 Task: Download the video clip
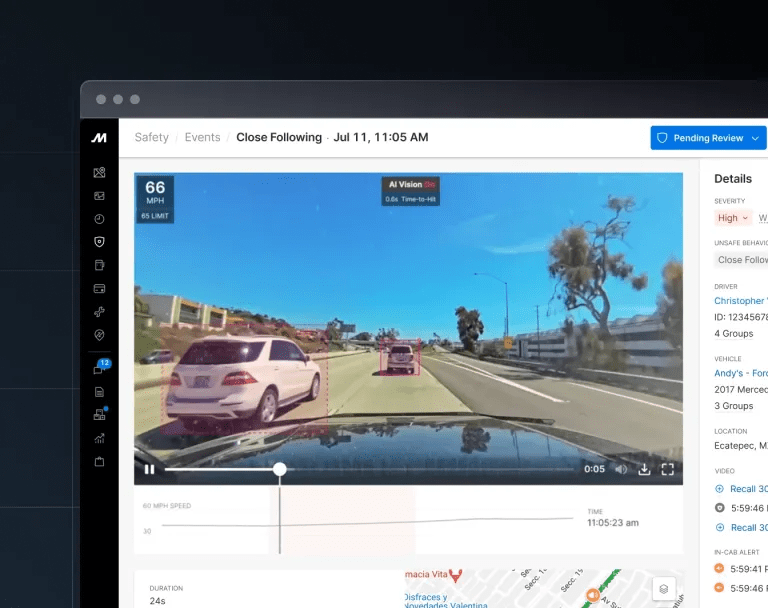coord(645,469)
